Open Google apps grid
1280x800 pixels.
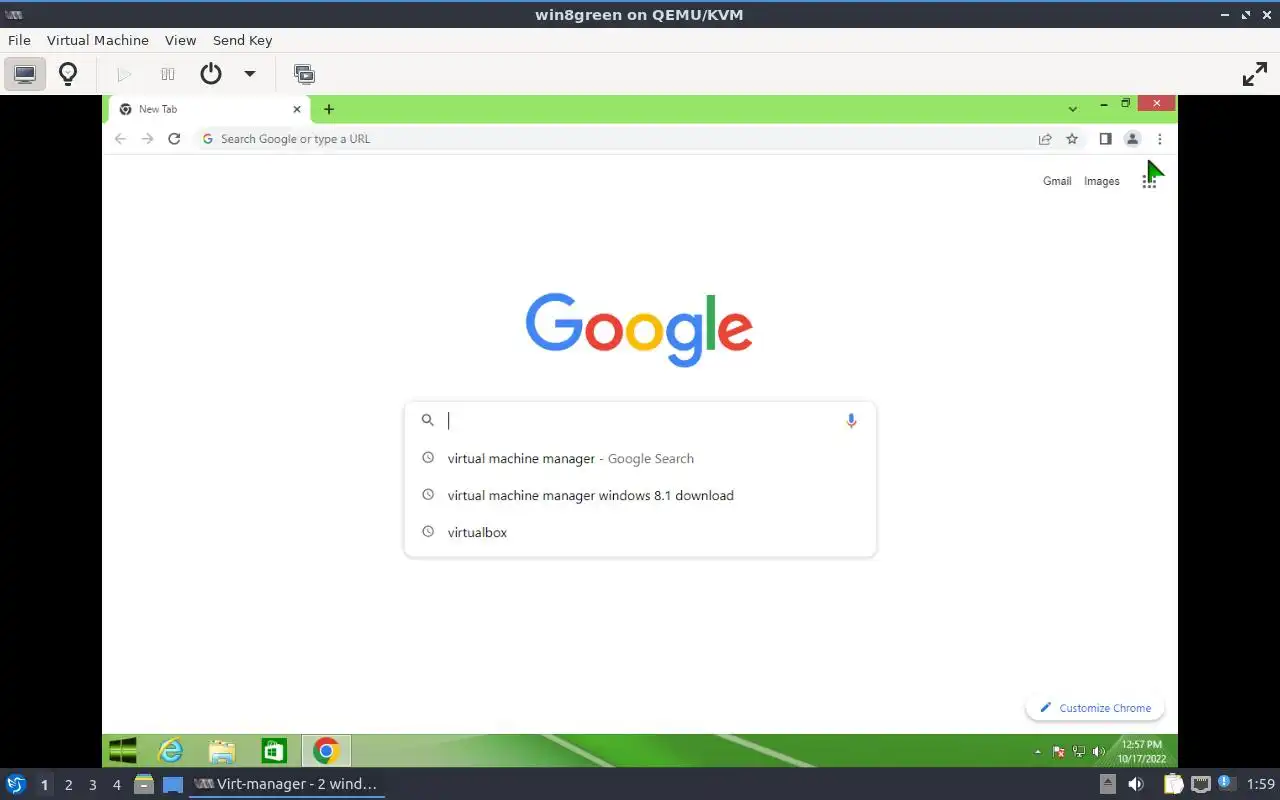(1149, 181)
